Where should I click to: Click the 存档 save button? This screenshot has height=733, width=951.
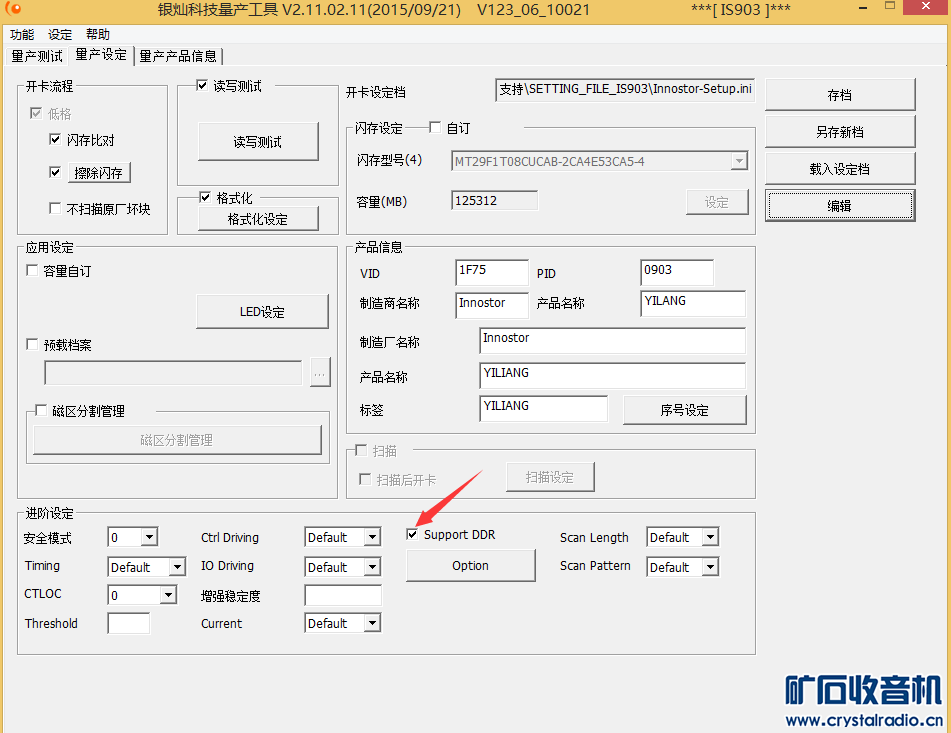pos(840,95)
